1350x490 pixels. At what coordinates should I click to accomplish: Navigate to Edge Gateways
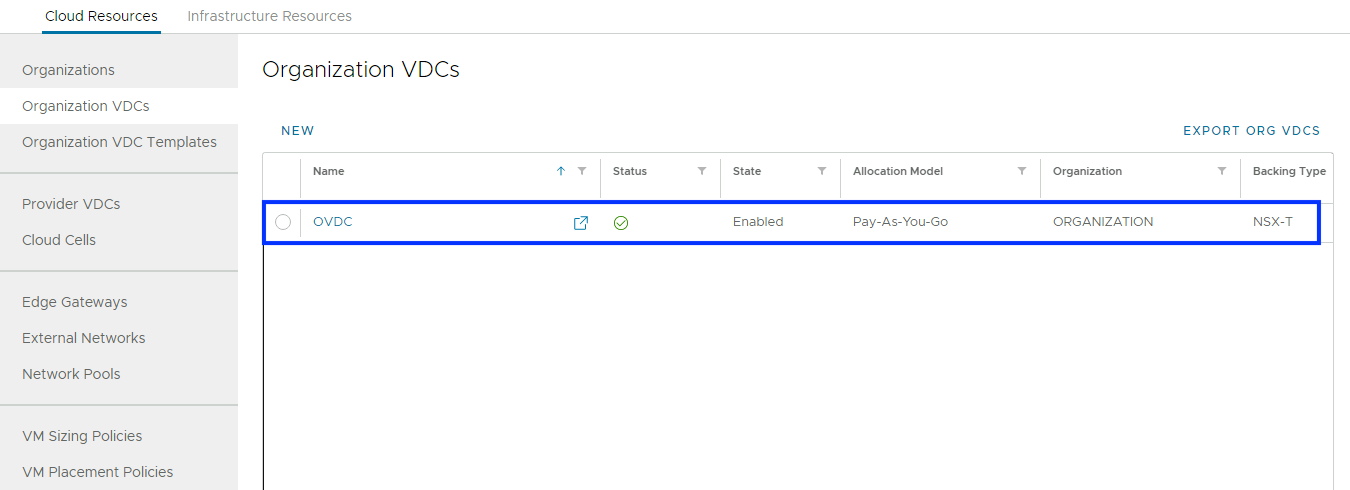pyautogui.click(x=75, y=302)
